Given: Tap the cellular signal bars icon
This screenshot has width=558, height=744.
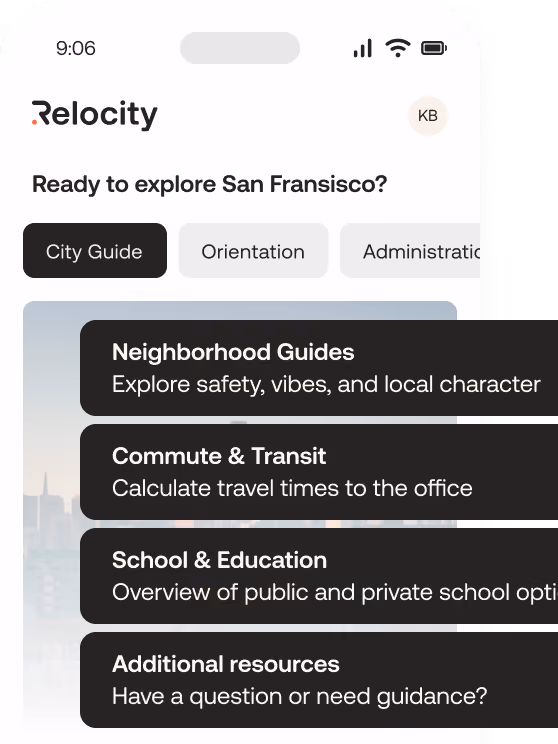Looking at the screenshot, I should [x=363, y=48].
